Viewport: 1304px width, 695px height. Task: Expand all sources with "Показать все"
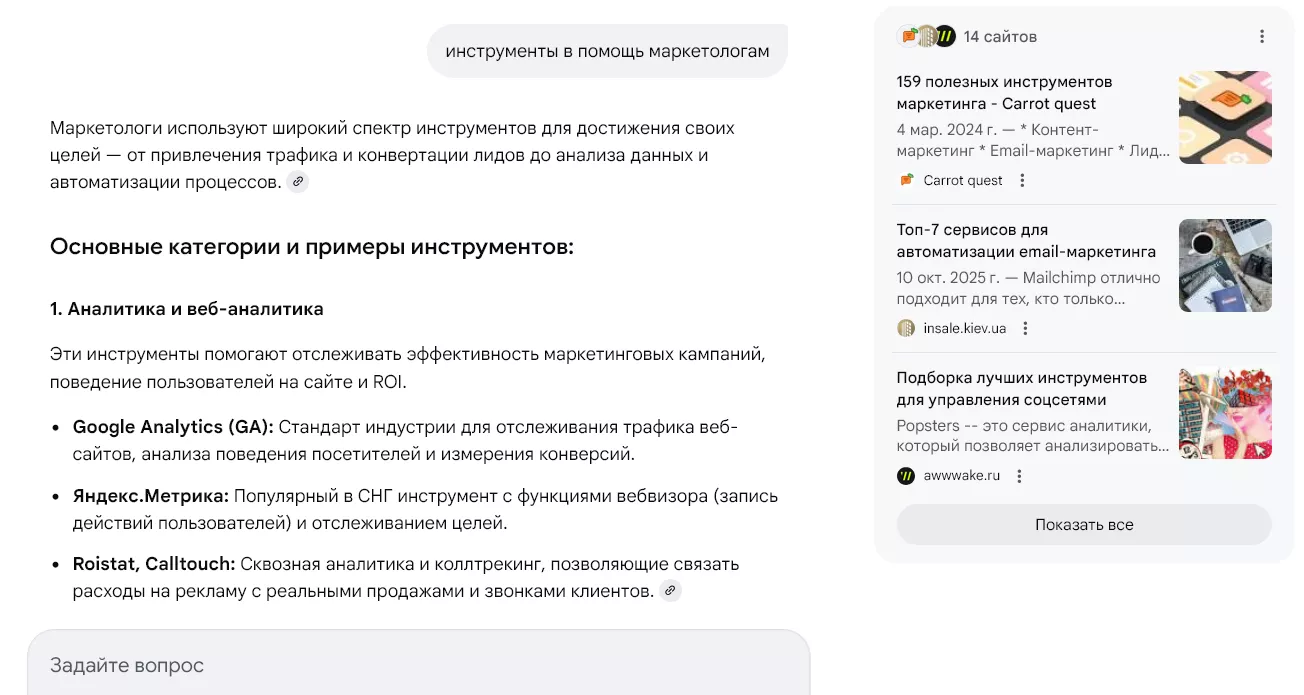coord(1084,524)
